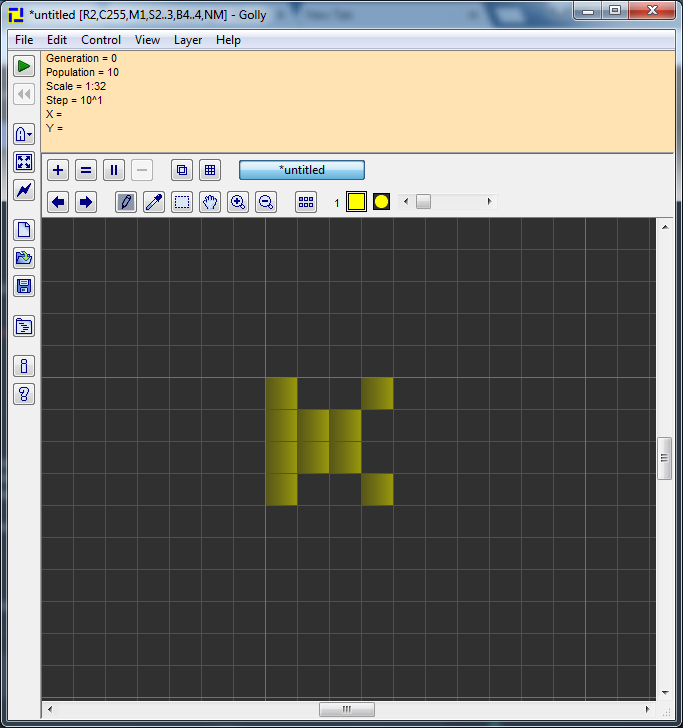683x728 pixels.
Task: Click the horizontal scrollbar thumb
Action: pos(347,709)
